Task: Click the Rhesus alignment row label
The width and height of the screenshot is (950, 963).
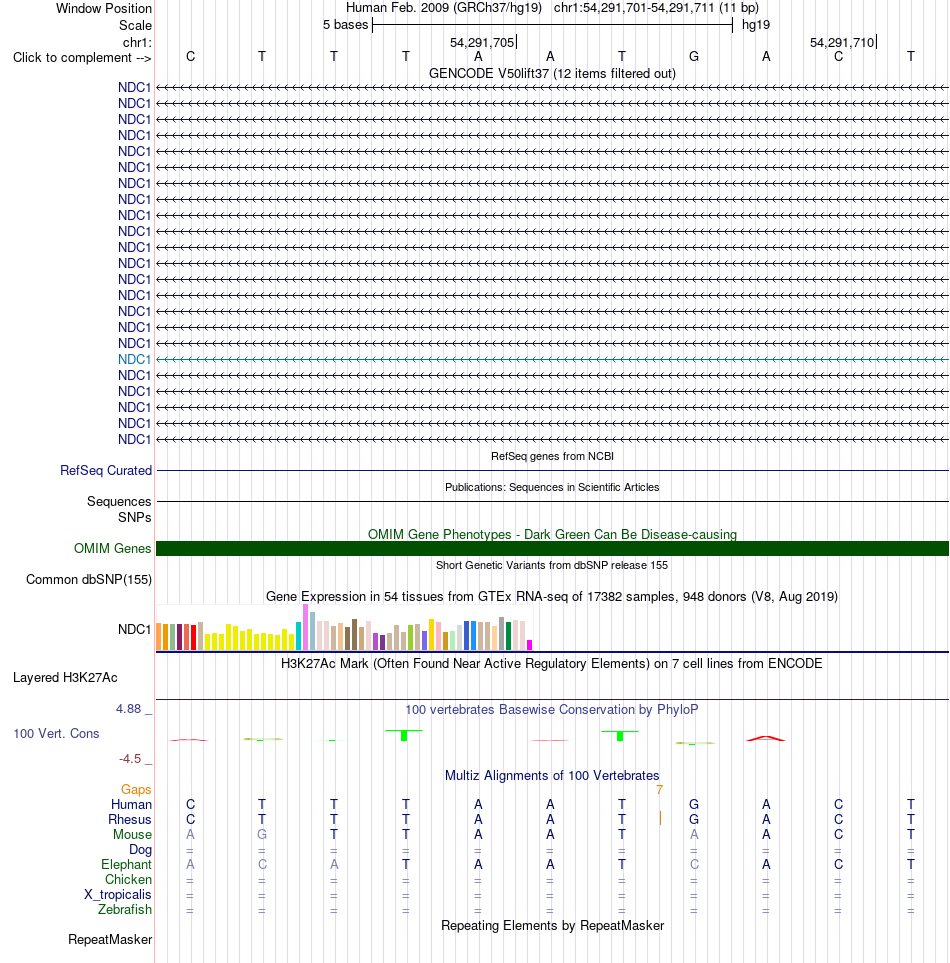Action: click(130, 820)
